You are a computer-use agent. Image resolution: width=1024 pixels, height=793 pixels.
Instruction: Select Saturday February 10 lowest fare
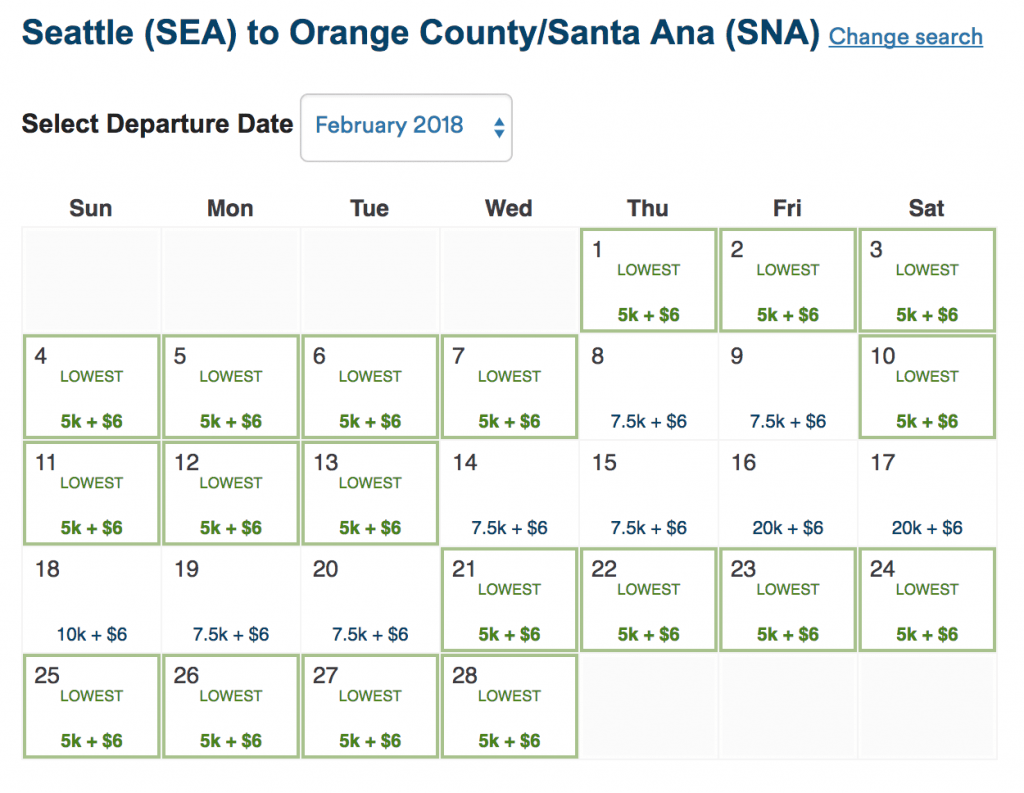click(926, 388)
